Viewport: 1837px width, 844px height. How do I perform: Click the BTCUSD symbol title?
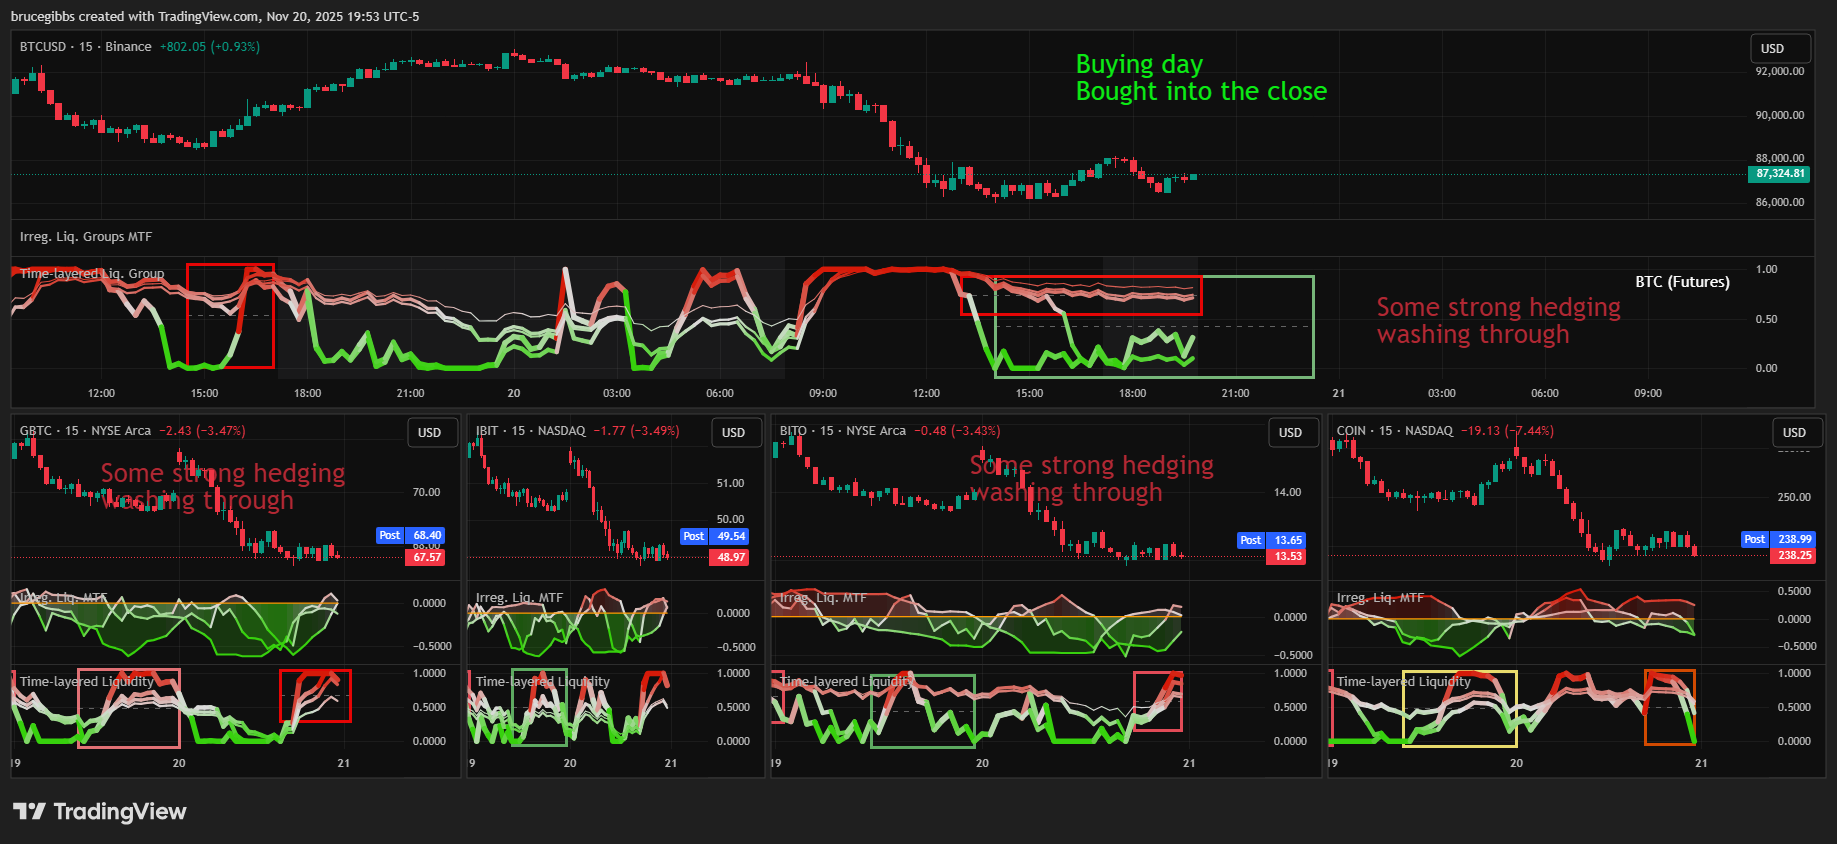coord(43,47)
